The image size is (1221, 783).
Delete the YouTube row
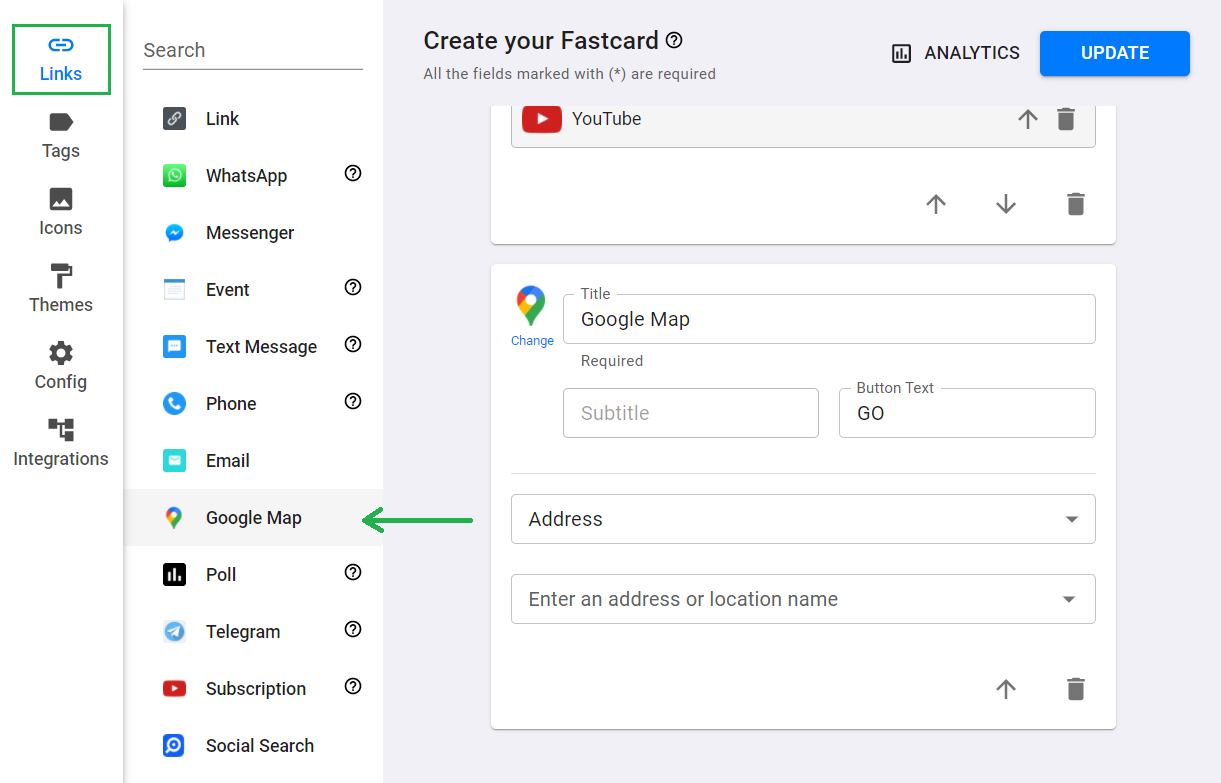(1066, 119)
